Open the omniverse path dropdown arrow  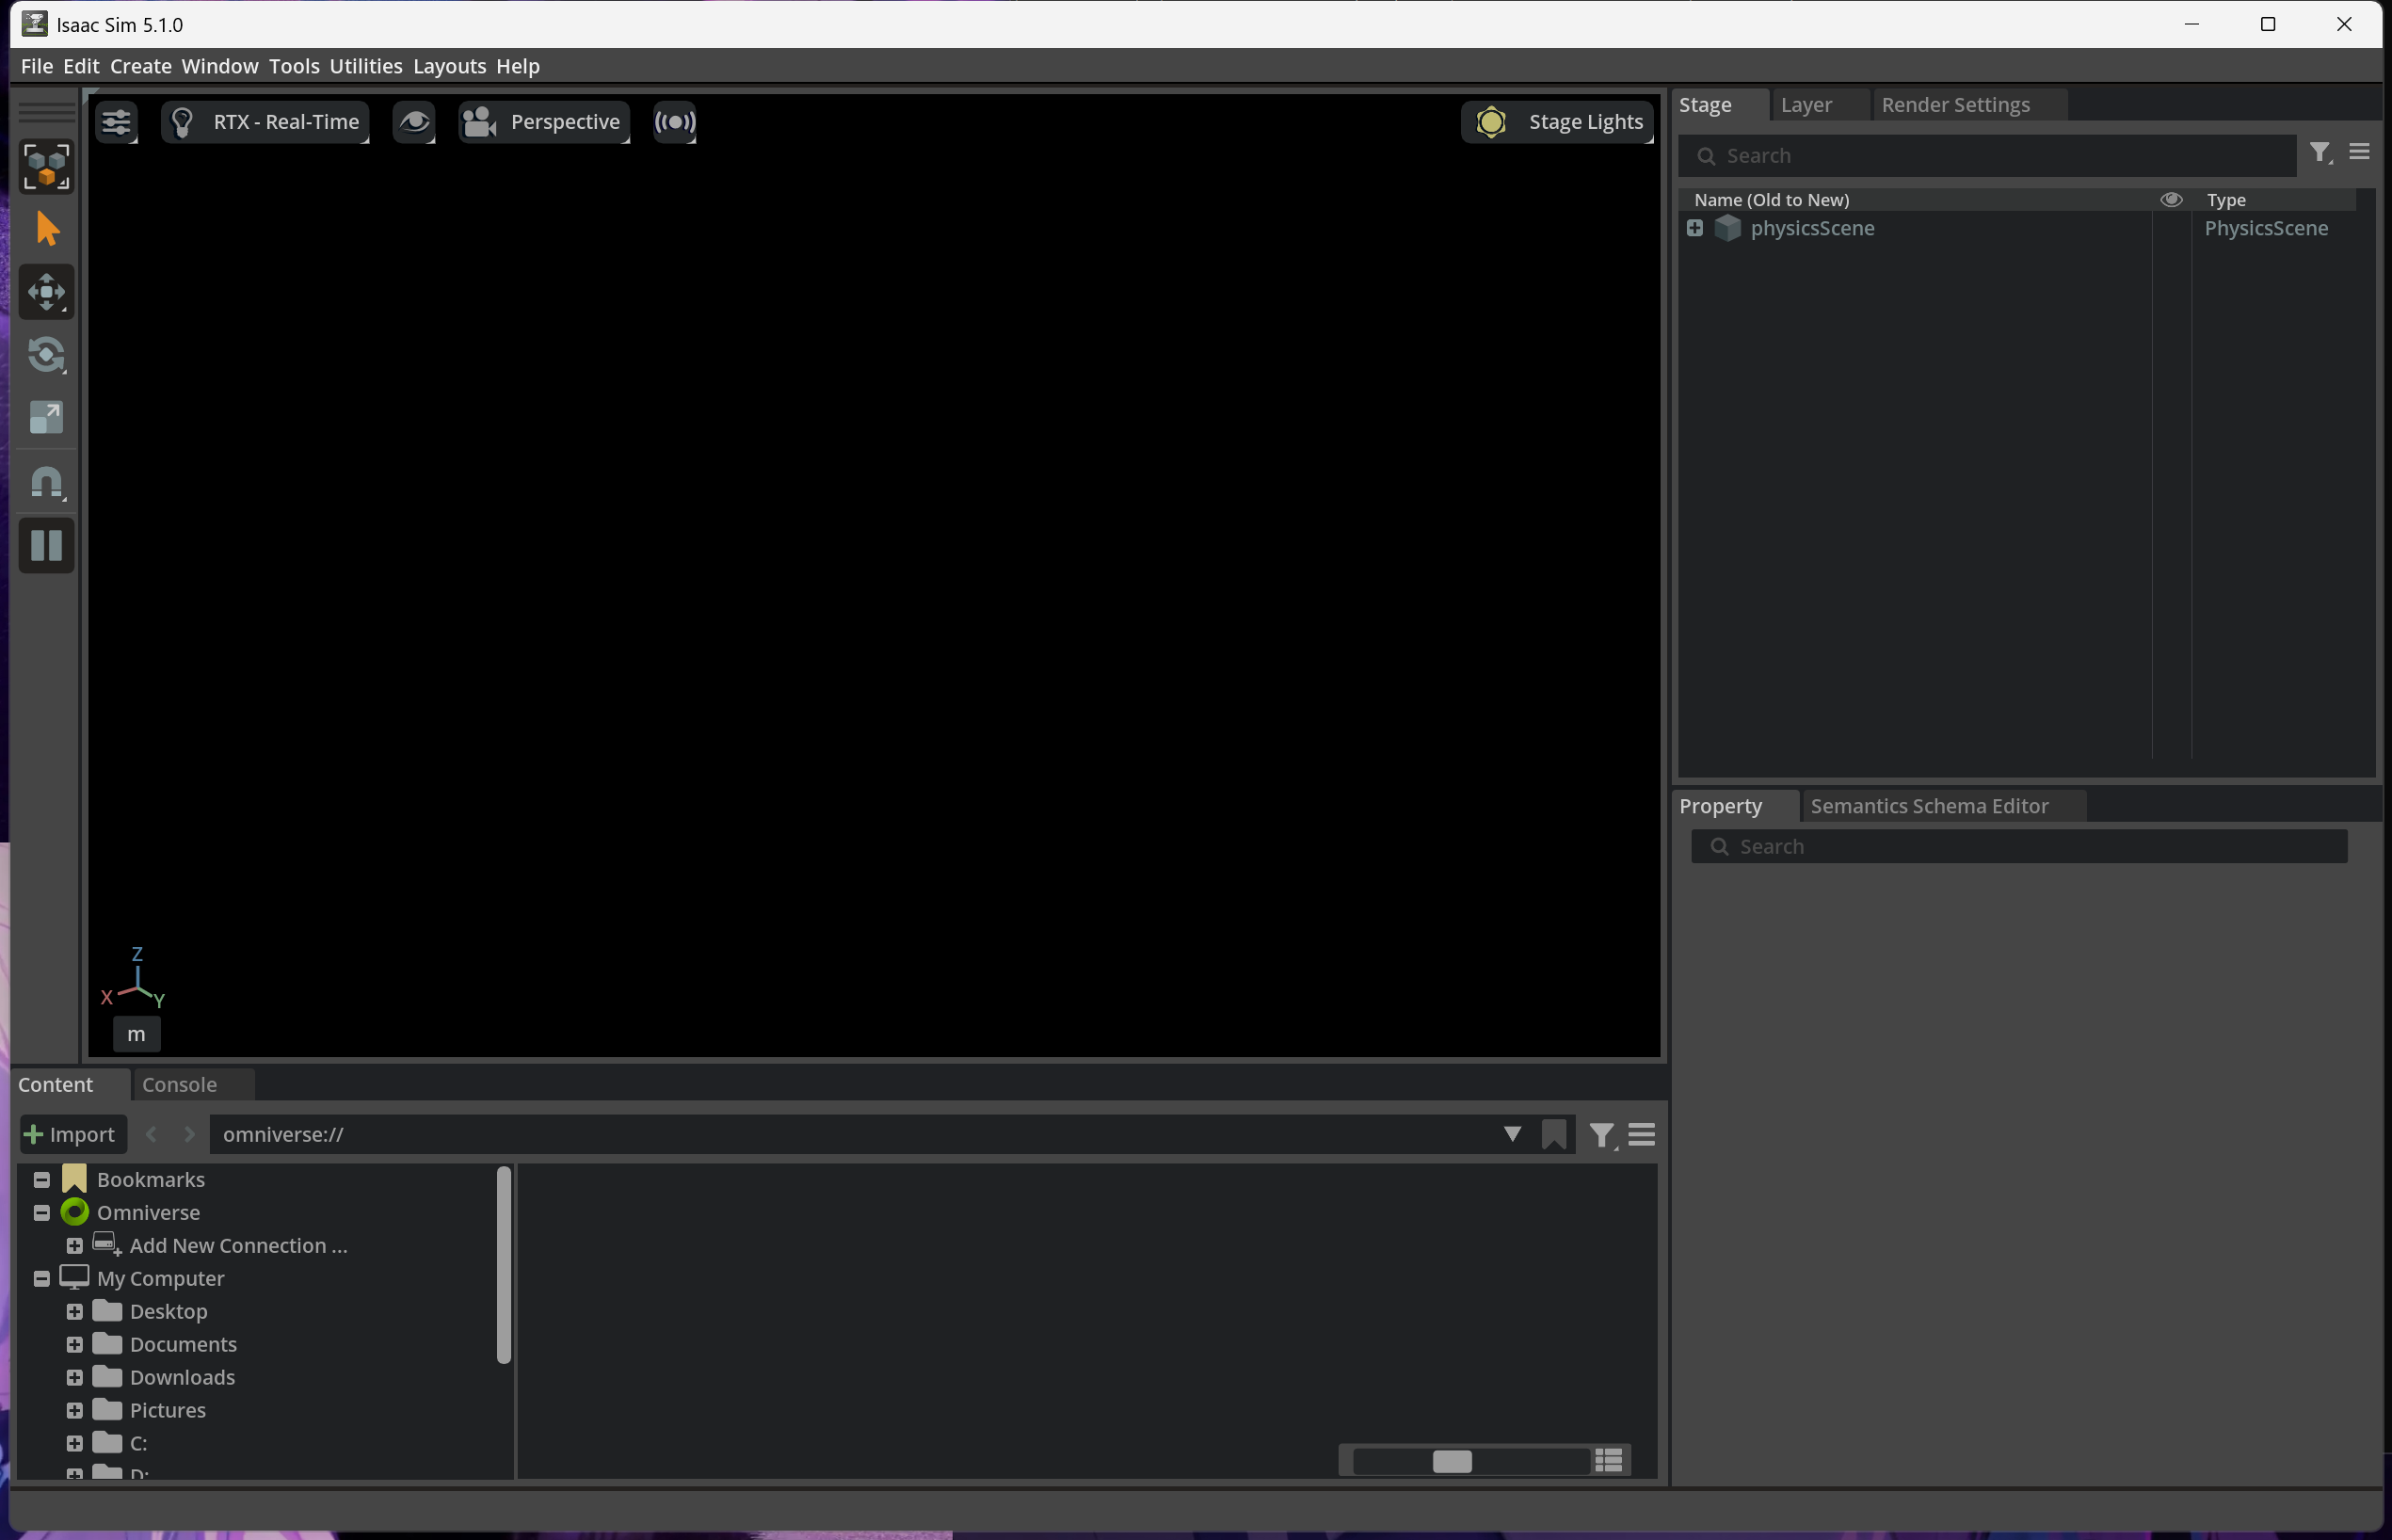pyautogui.click(x=1512, y=1134)
